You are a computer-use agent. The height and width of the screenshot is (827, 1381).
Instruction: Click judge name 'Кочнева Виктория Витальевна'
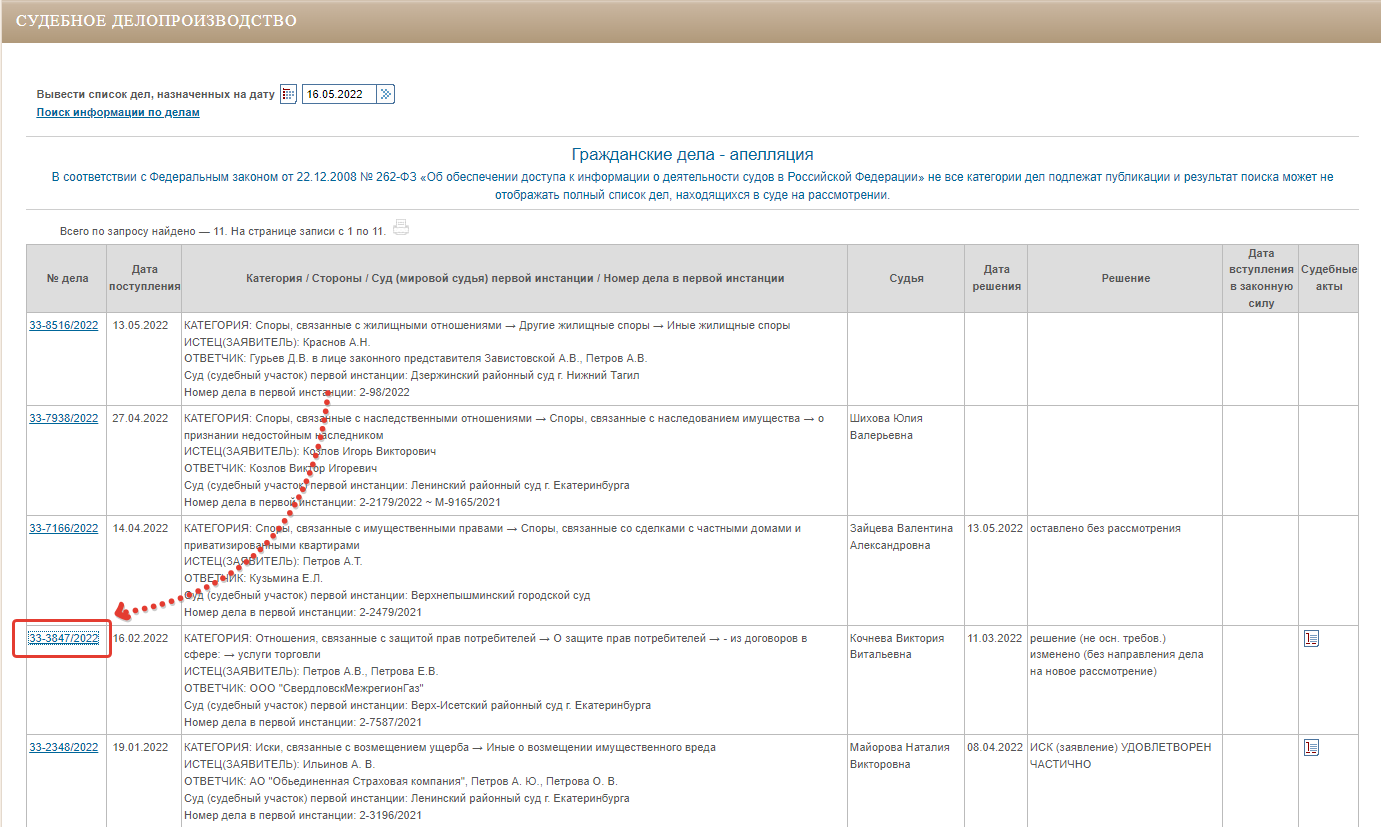897,646
